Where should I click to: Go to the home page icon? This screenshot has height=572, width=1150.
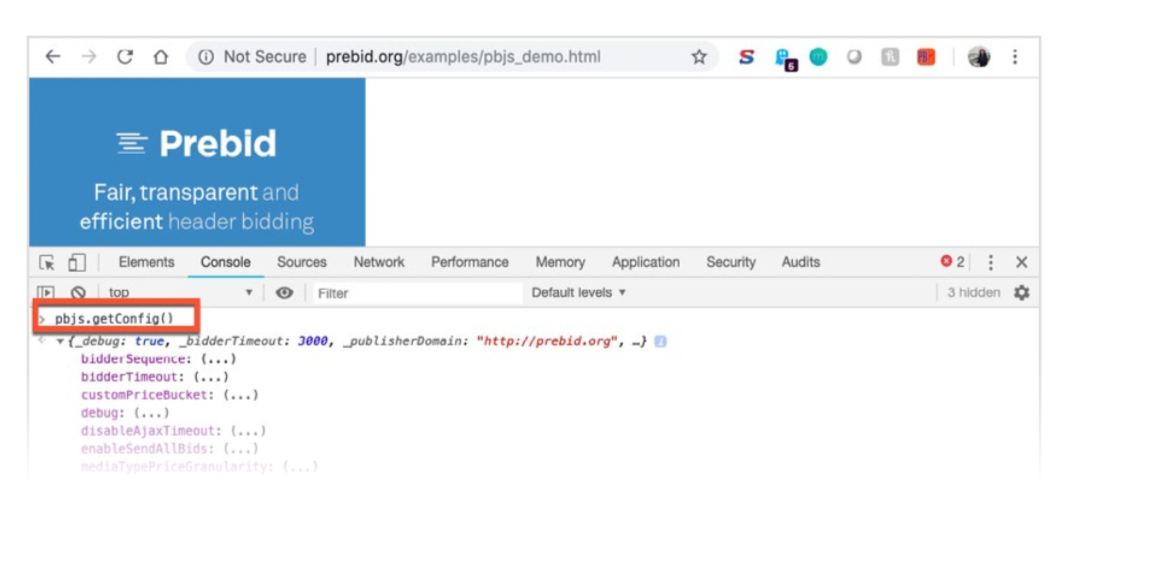160,57
